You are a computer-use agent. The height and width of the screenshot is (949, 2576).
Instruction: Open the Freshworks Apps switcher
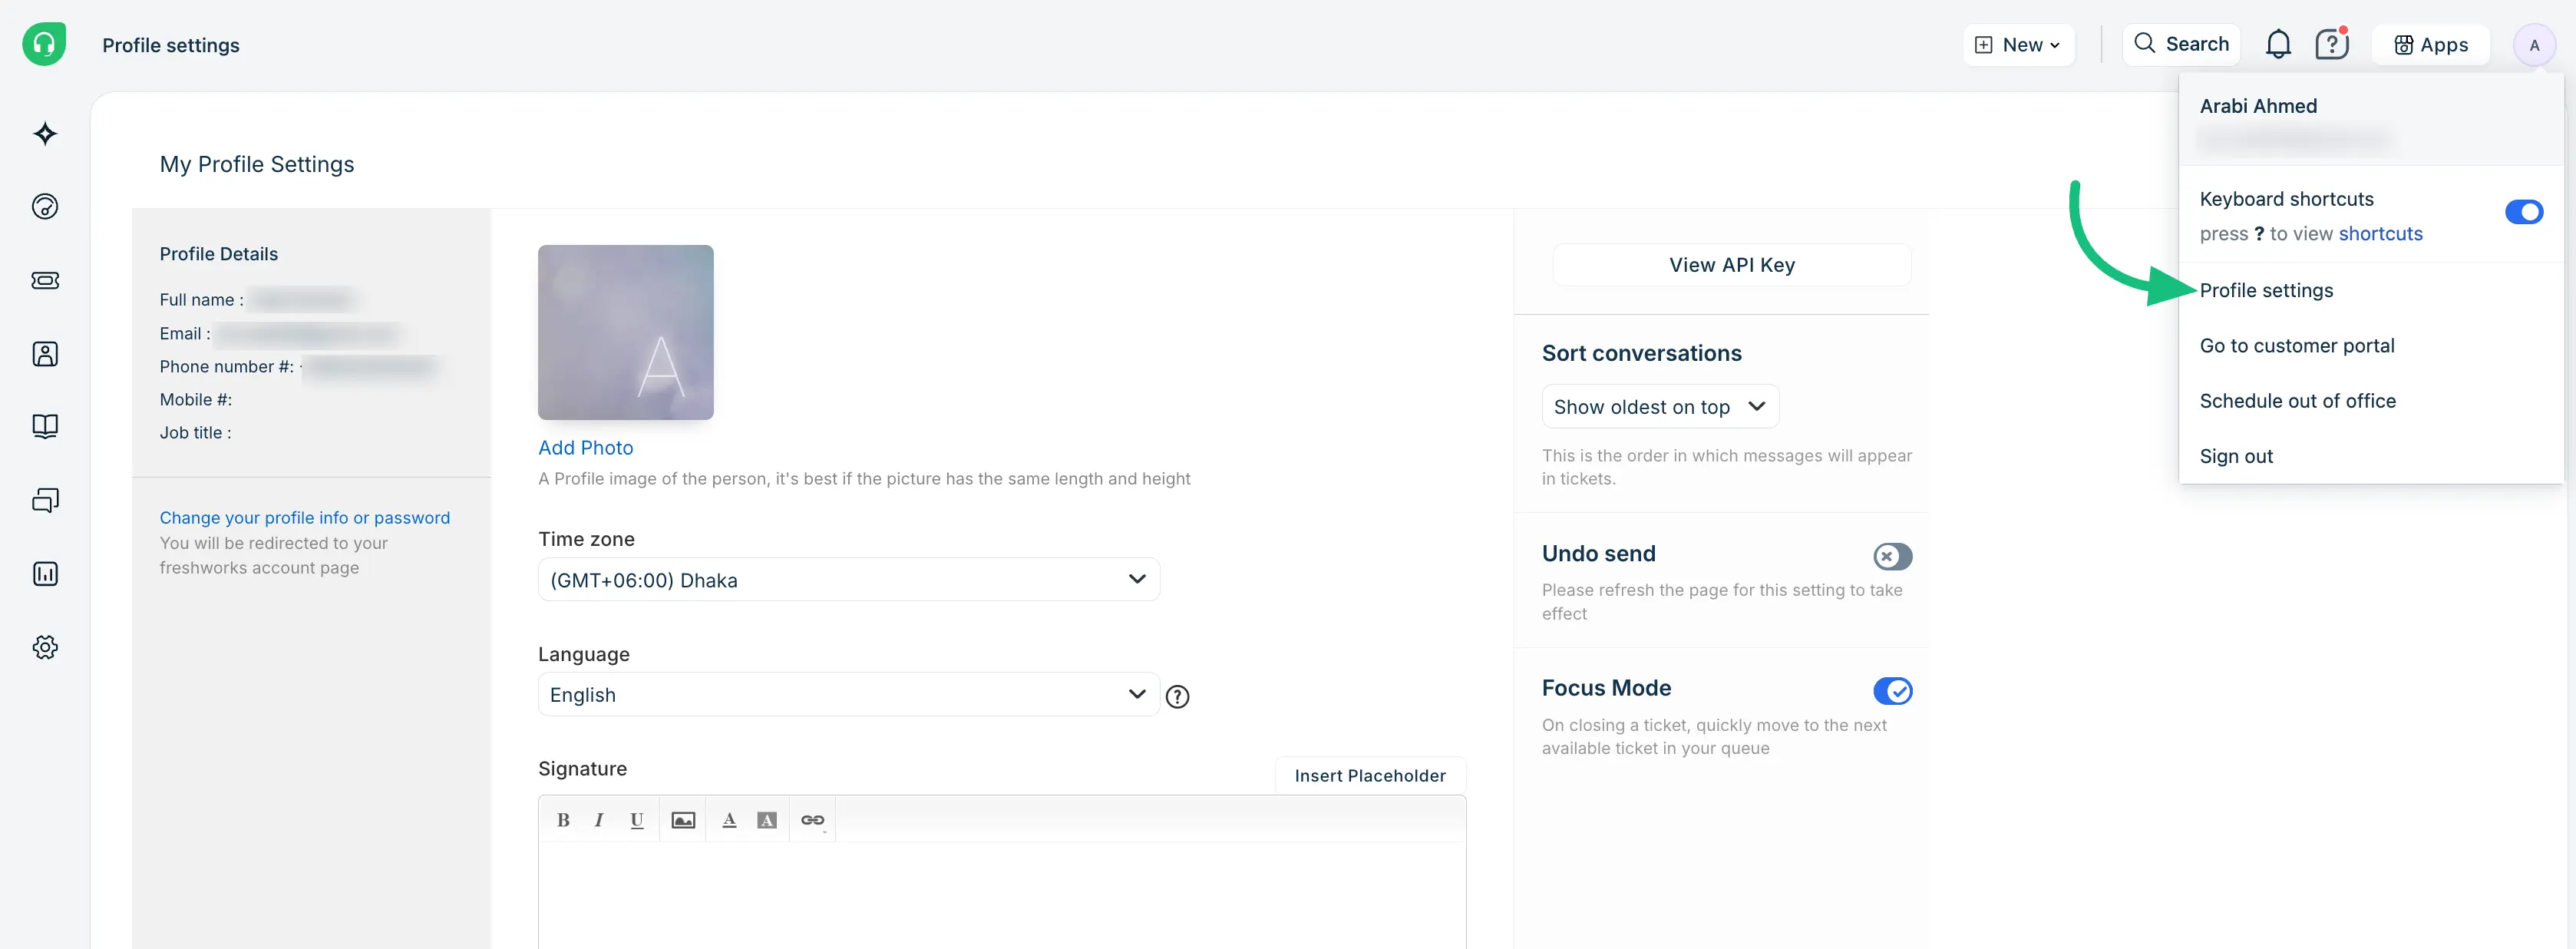point(2431,44)
